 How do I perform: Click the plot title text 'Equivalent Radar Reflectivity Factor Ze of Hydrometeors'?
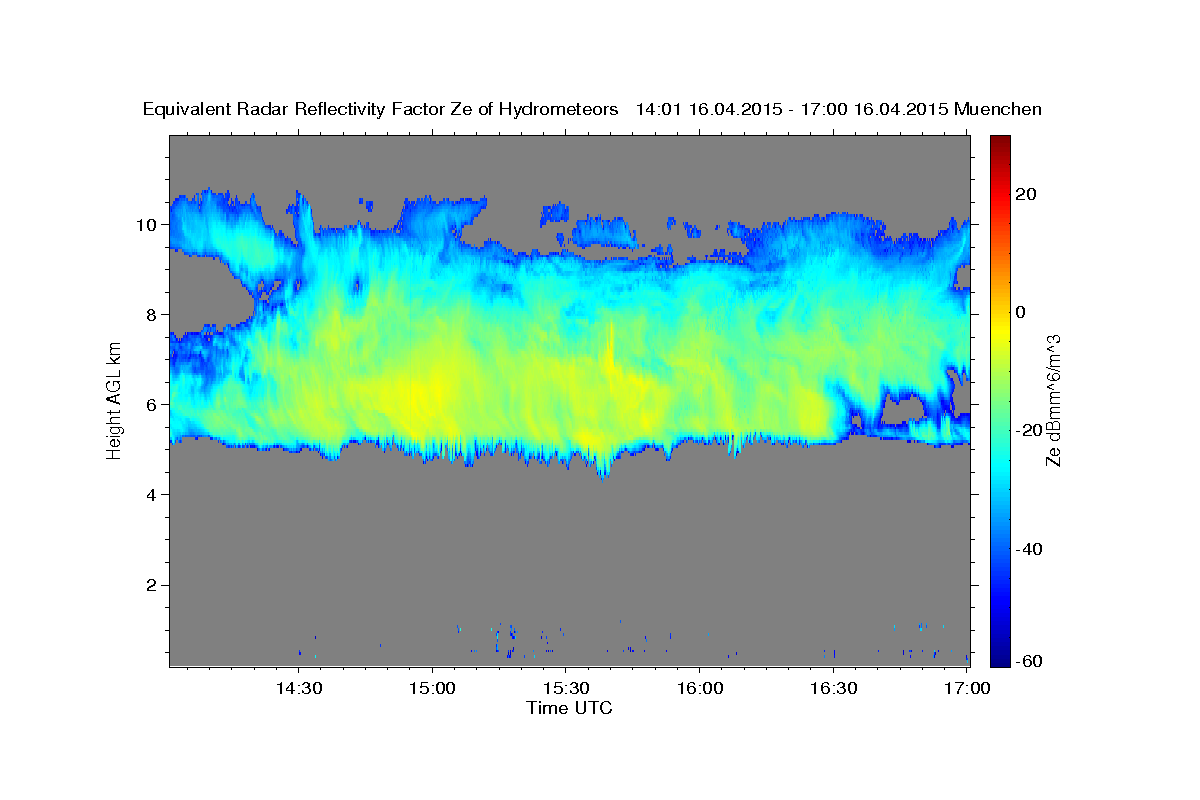click(381, 110)
